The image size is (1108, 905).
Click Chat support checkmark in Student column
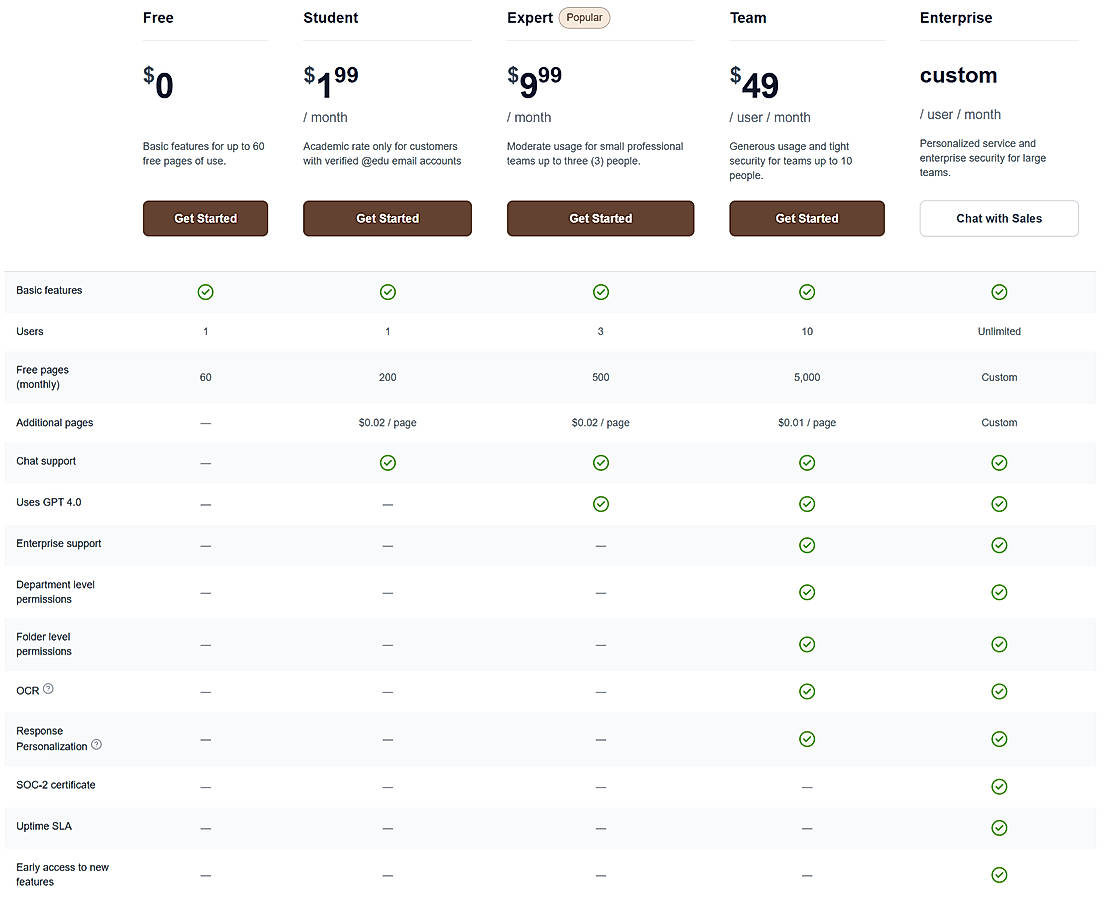(388, 463)
